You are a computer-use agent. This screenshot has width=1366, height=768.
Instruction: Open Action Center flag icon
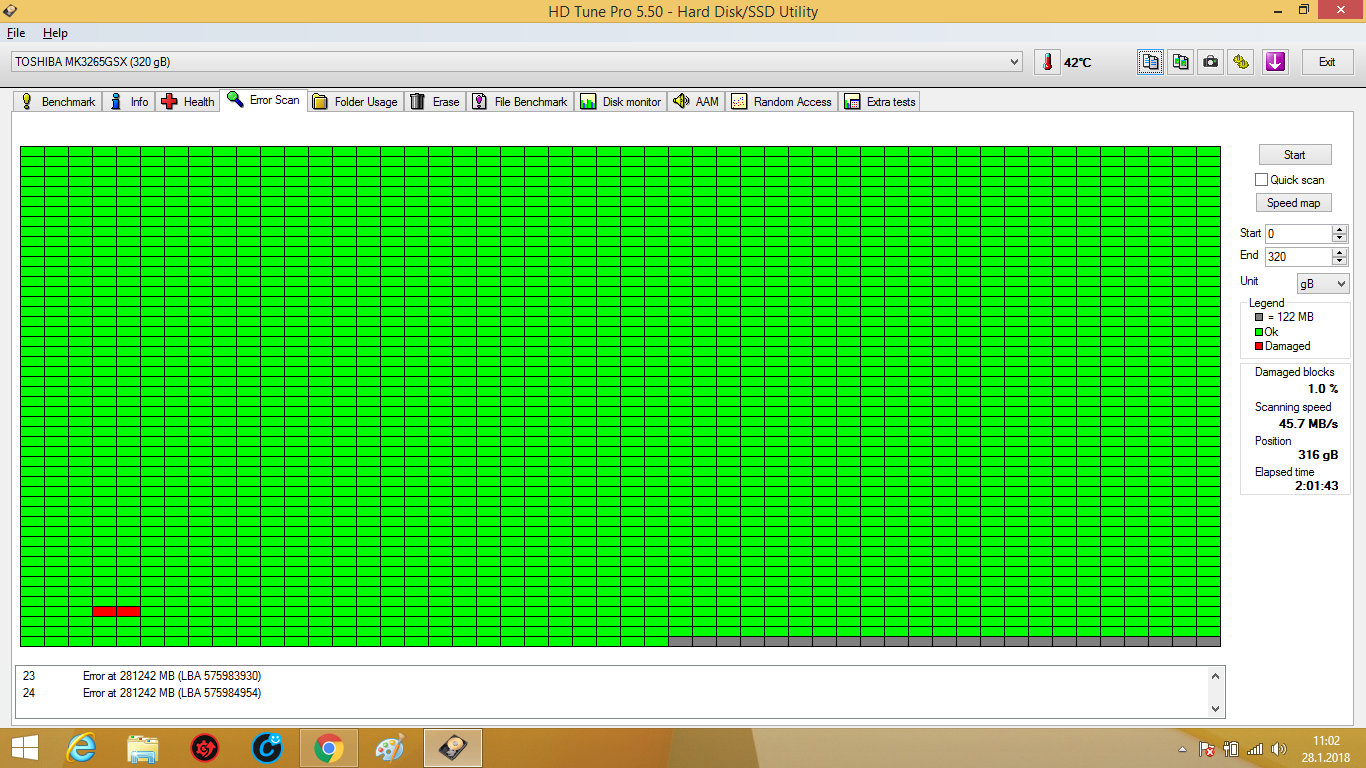(1207, 749)
